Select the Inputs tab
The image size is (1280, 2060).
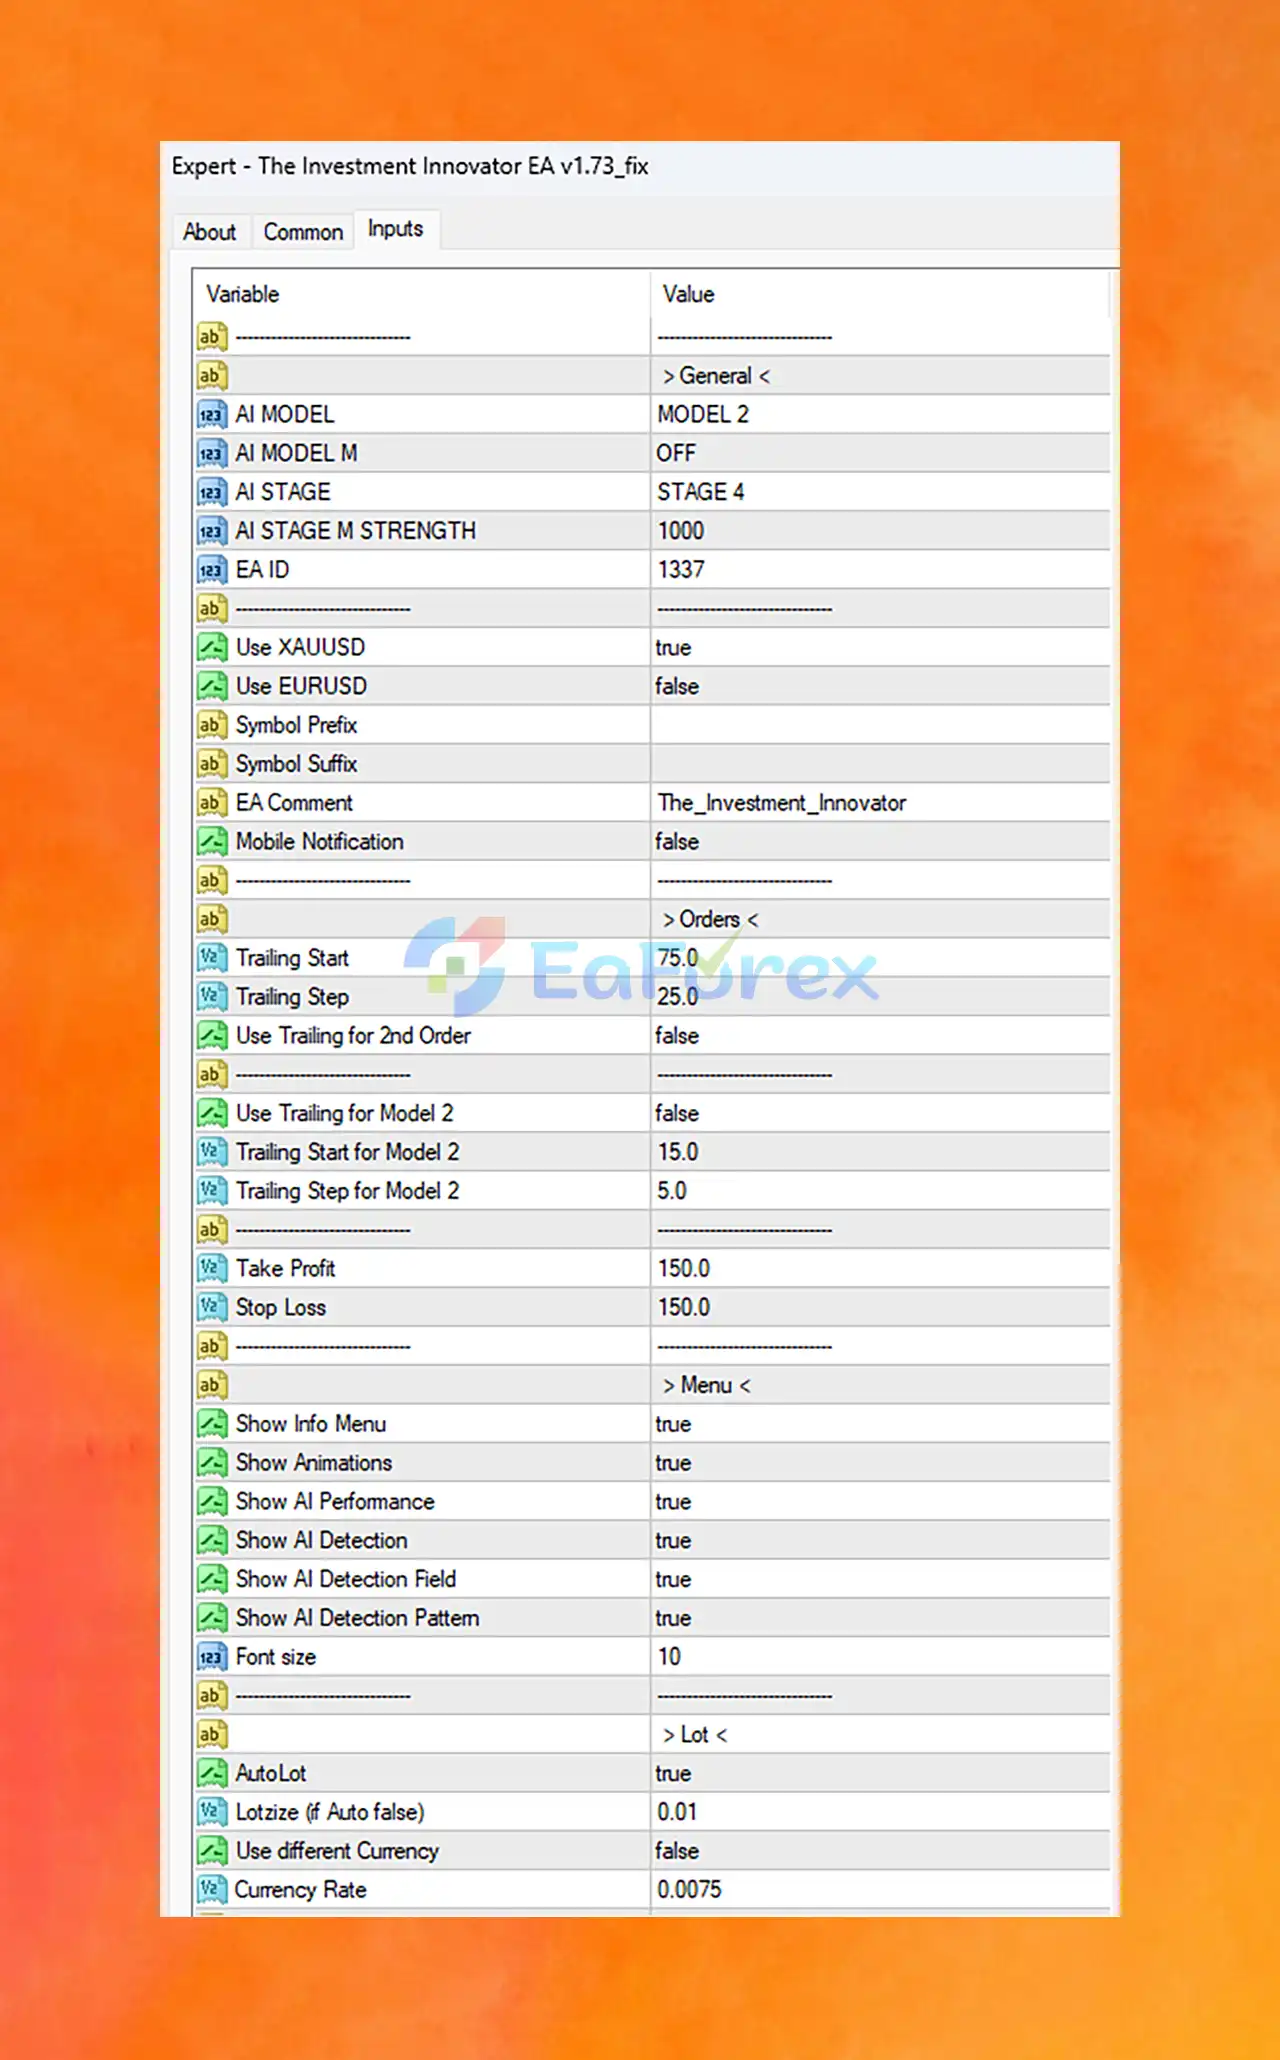[396, 229]
